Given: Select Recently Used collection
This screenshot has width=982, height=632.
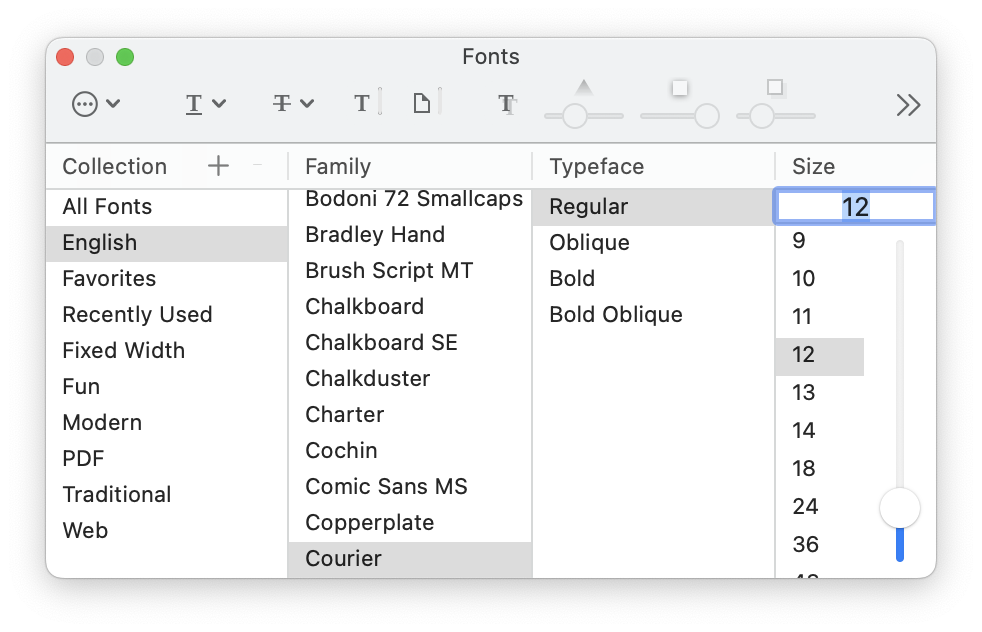Looking at the screenshot, I should 167,314.
